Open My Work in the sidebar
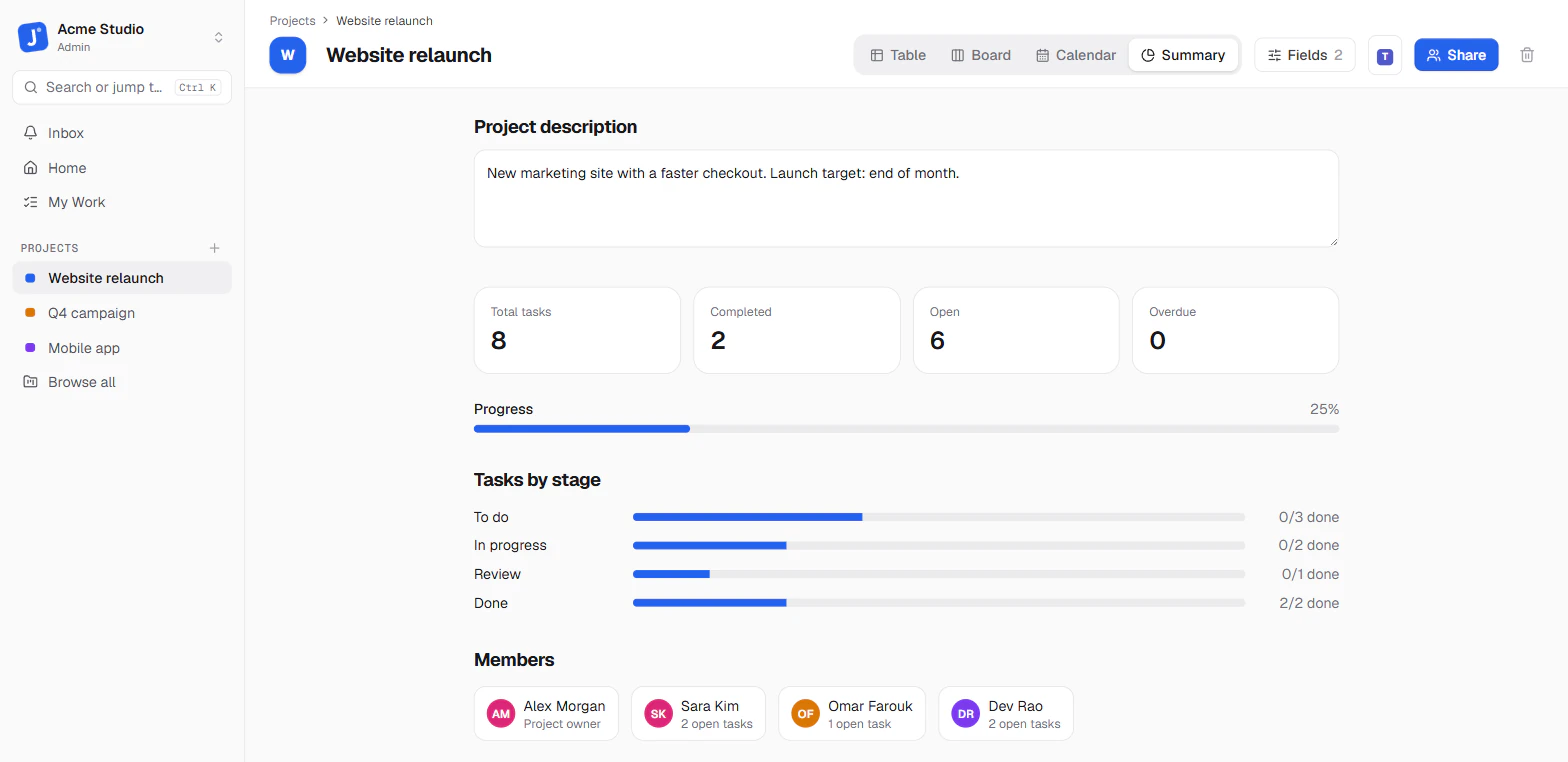 coord(122,202)
